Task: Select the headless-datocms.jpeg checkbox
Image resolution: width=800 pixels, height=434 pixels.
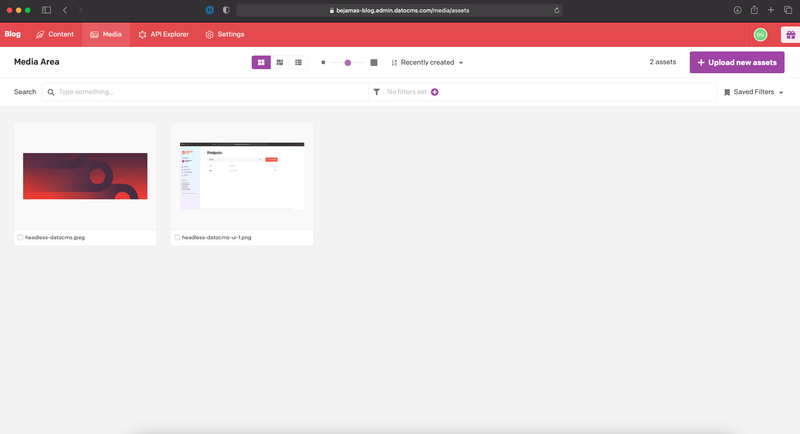Action: (x=20, y=237)
